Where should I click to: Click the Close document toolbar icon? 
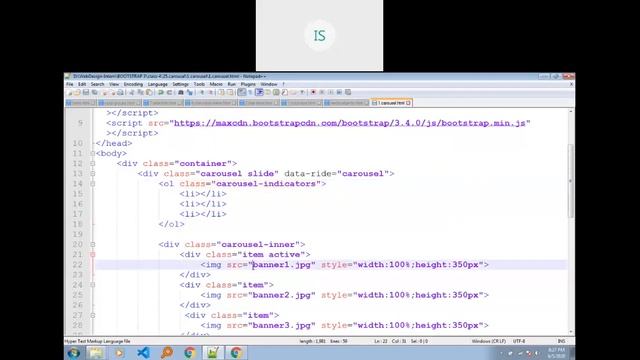coord(104,93)
